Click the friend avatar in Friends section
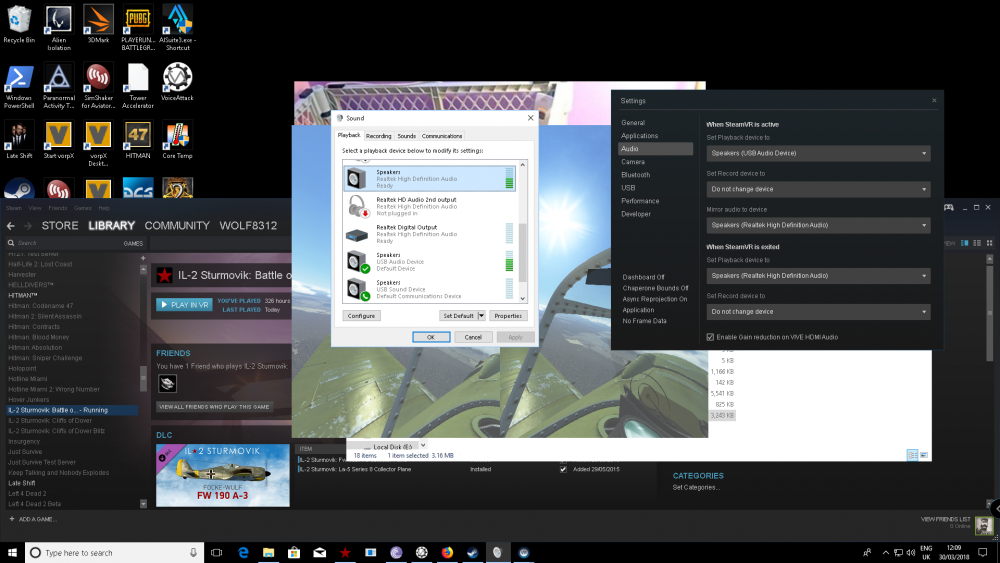 pyautogui.click(x=167, y=383)
